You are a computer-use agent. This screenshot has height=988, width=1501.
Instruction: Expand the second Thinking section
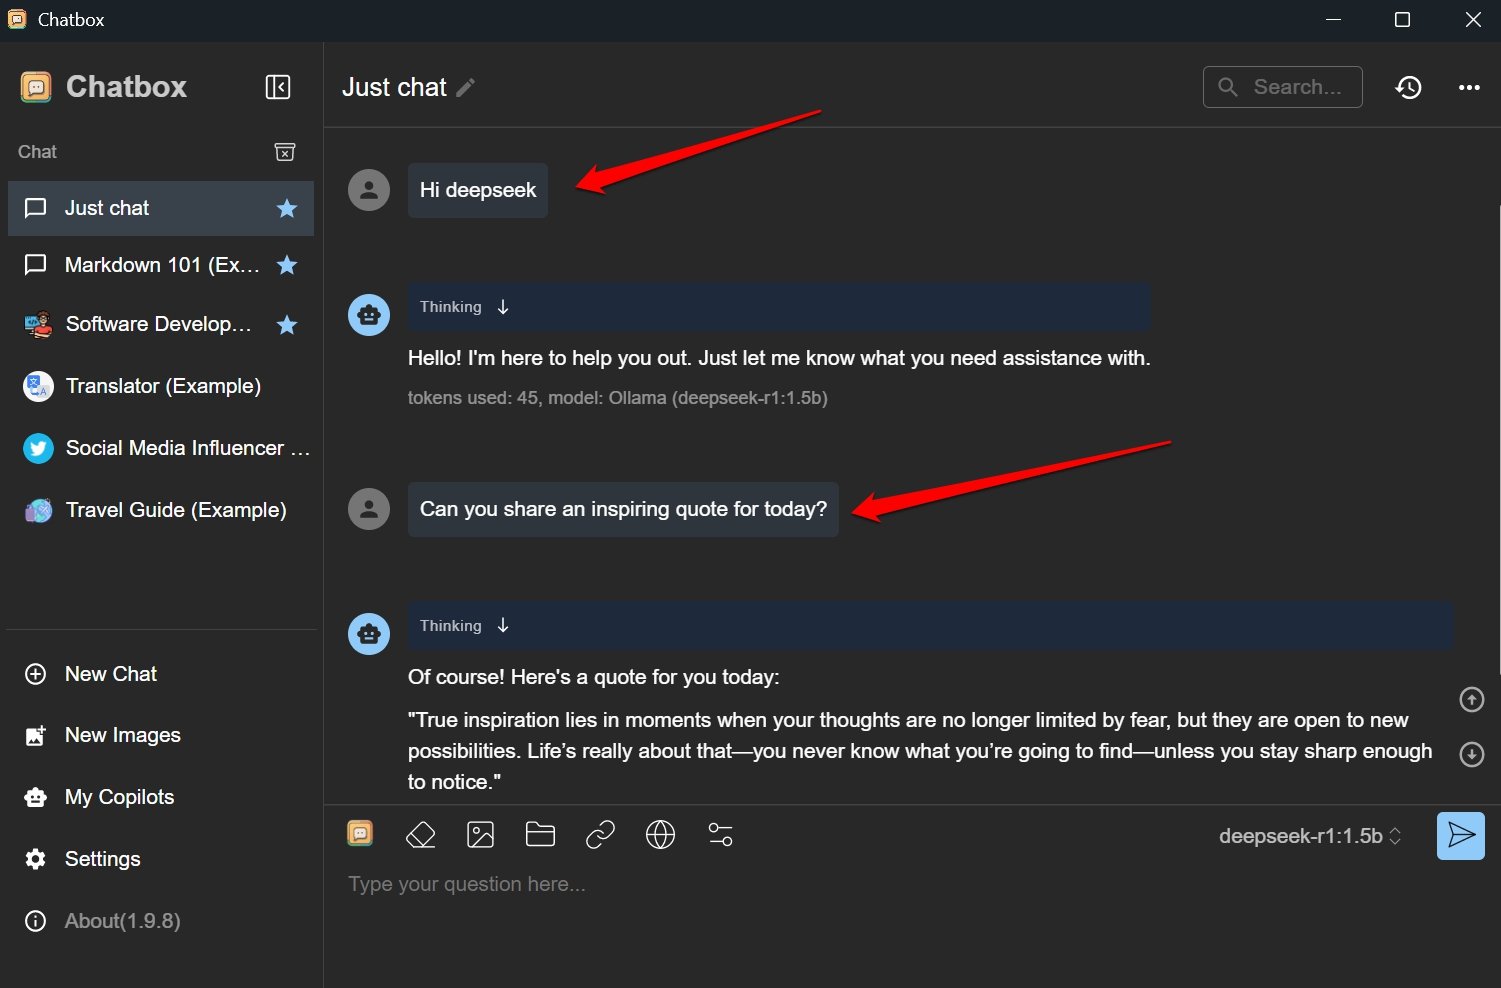point(930,626)
